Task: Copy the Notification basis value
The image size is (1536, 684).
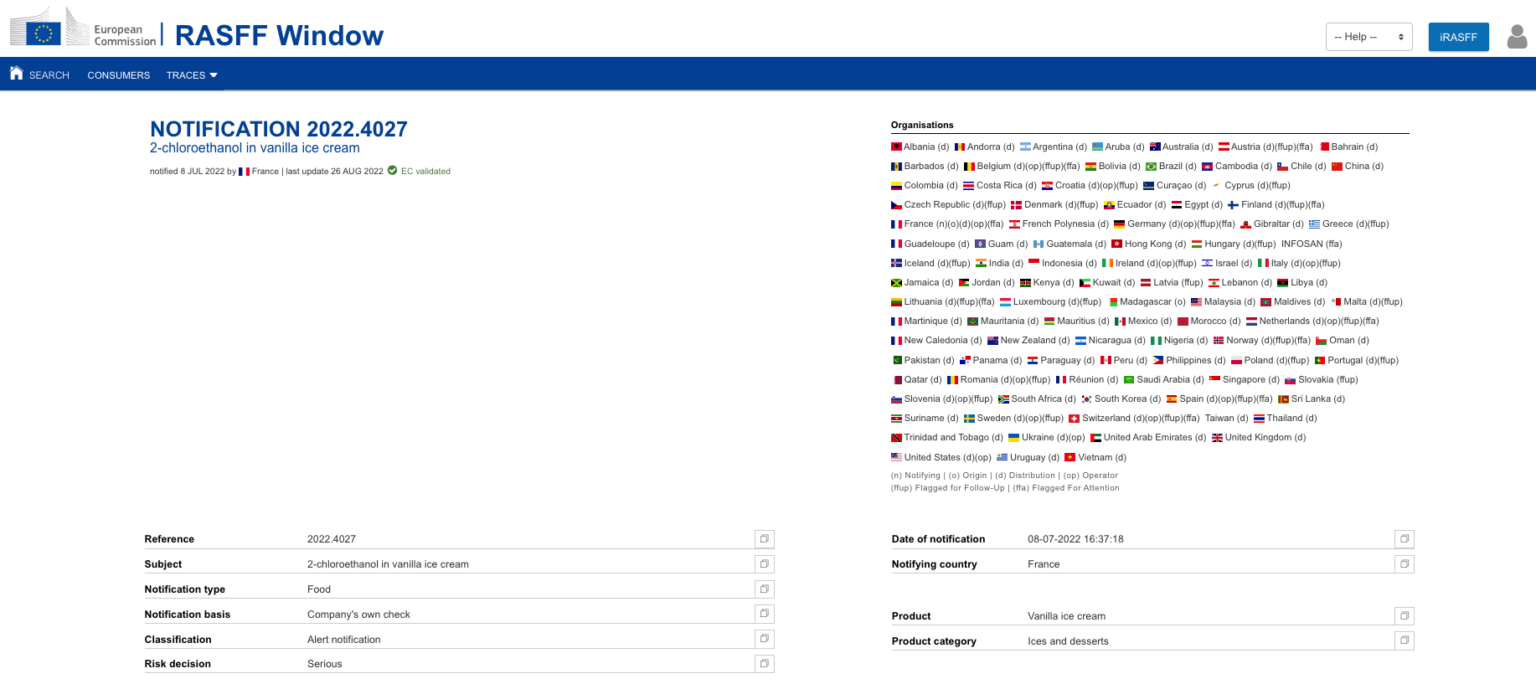Action: coord(764,614)
